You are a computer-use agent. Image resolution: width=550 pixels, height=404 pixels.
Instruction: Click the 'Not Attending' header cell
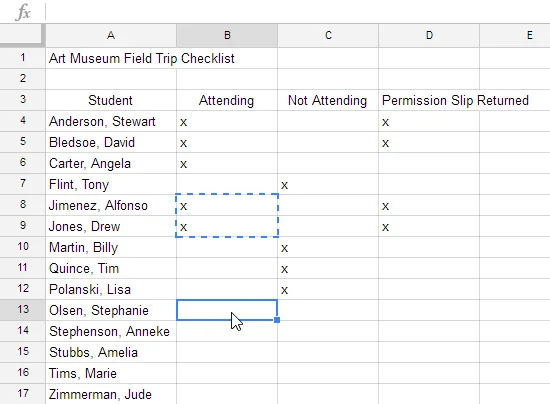click(328, 100)
